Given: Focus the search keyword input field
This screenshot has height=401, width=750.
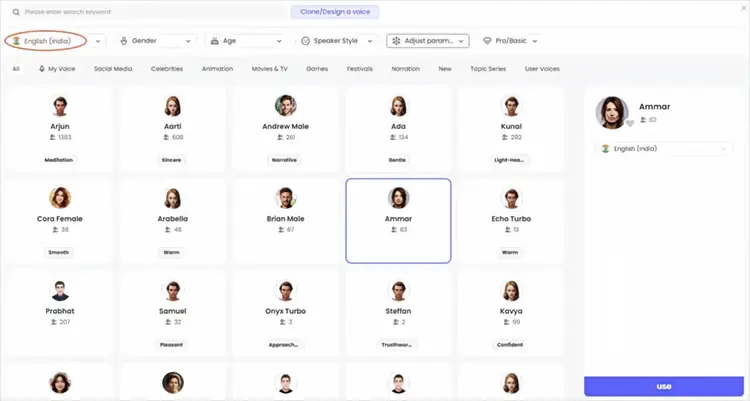Looking at the screenshot, I should click(x=153, y=12).
